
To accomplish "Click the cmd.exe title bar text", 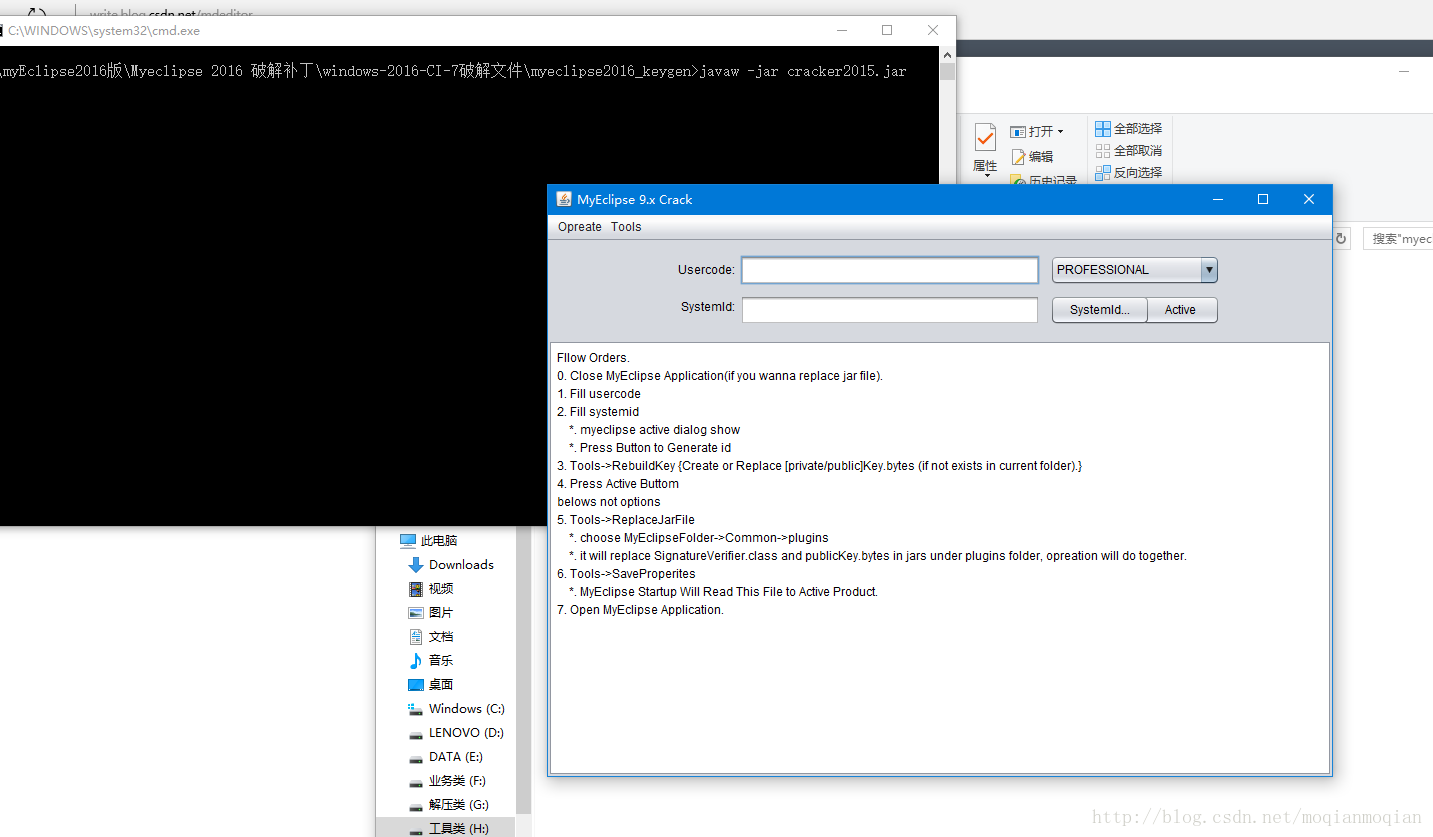I will 104,31.
